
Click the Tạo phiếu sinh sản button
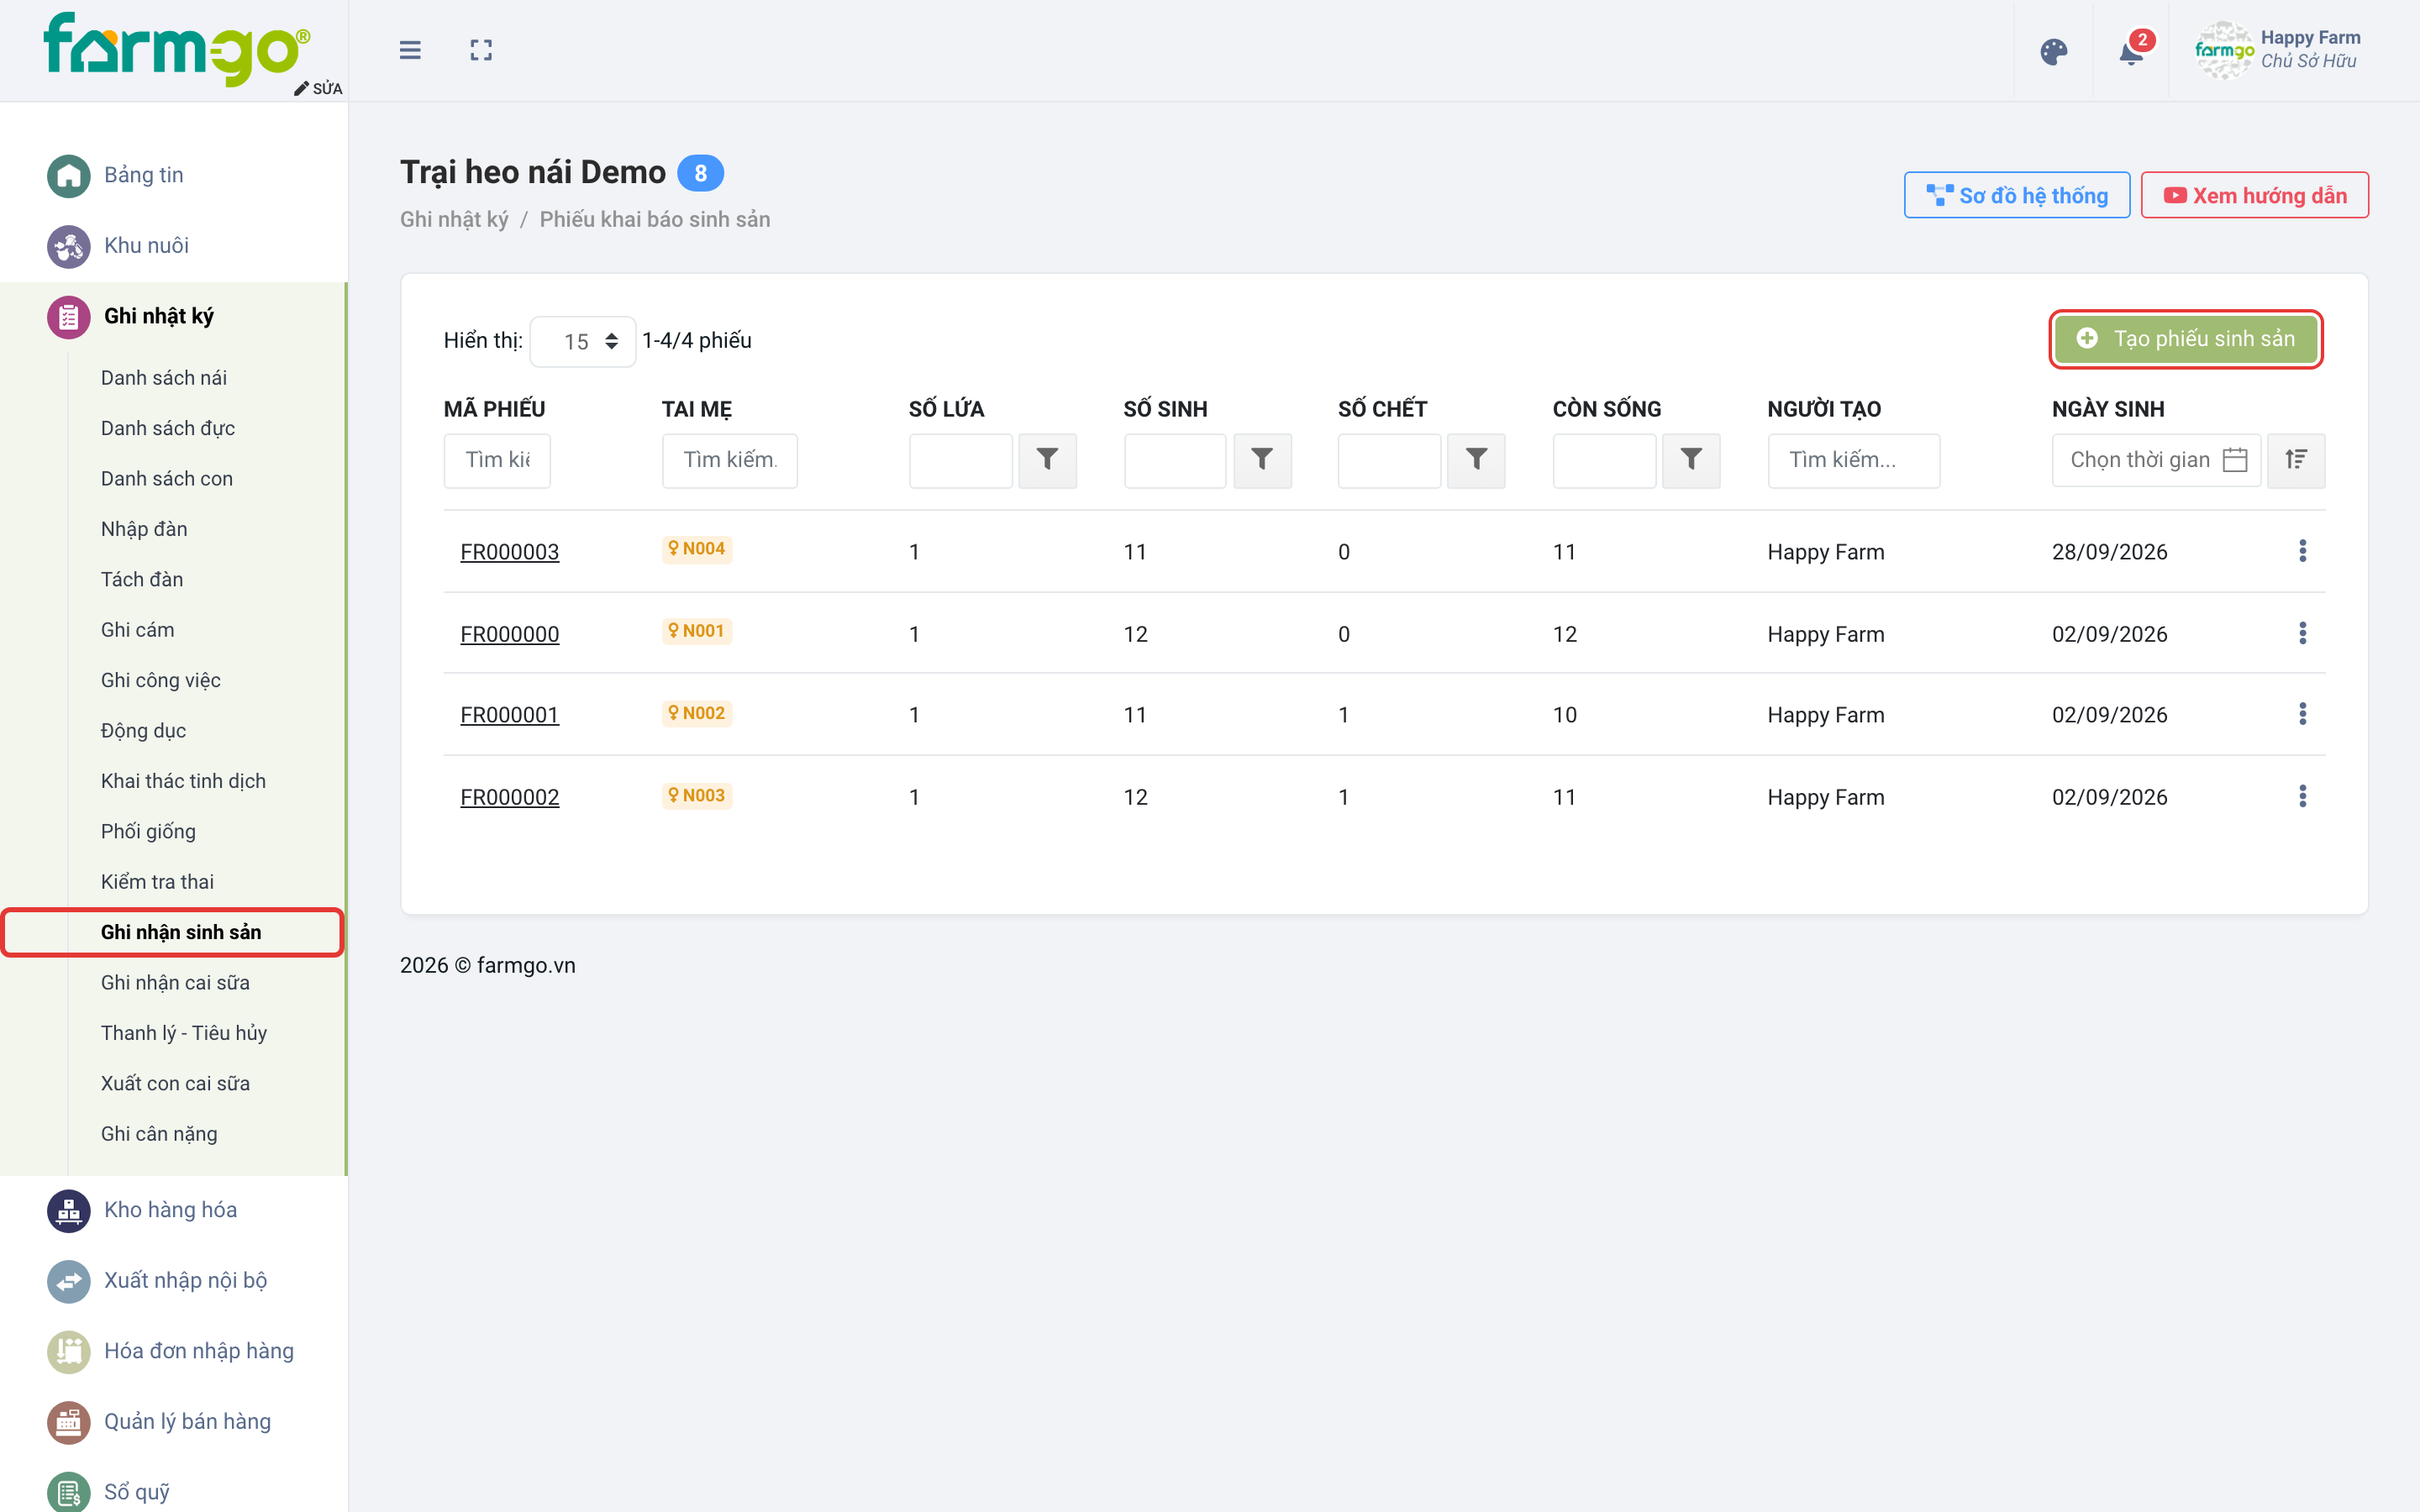coord(2186,339)
